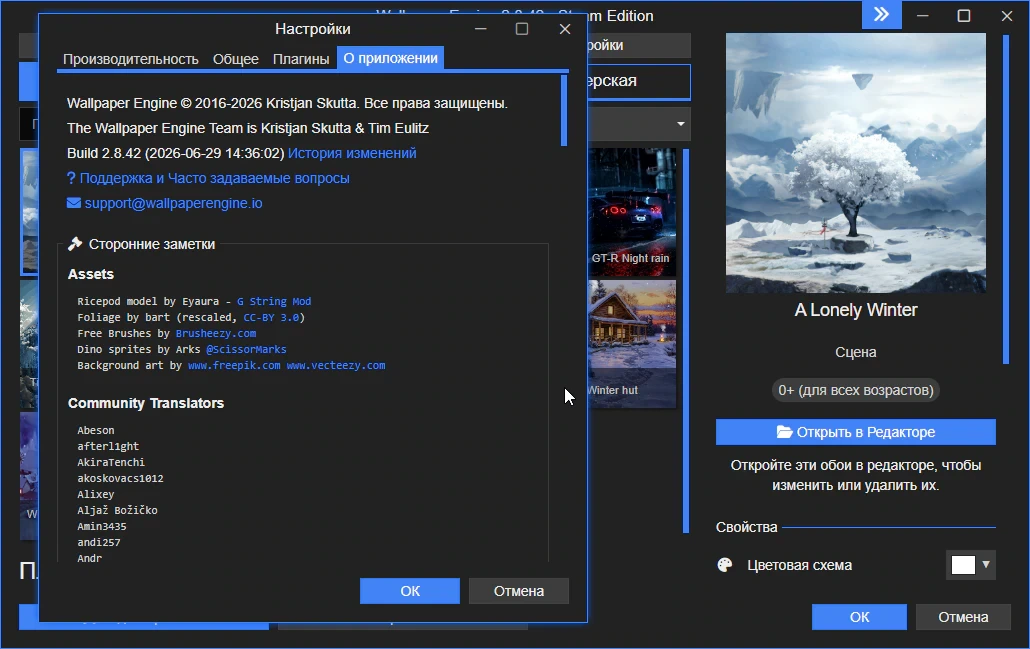Click the folder icon on Открыть в Редакторе
Viewport: 1030px width, 649px height.
pyautogui.click(x=784, y=432)
